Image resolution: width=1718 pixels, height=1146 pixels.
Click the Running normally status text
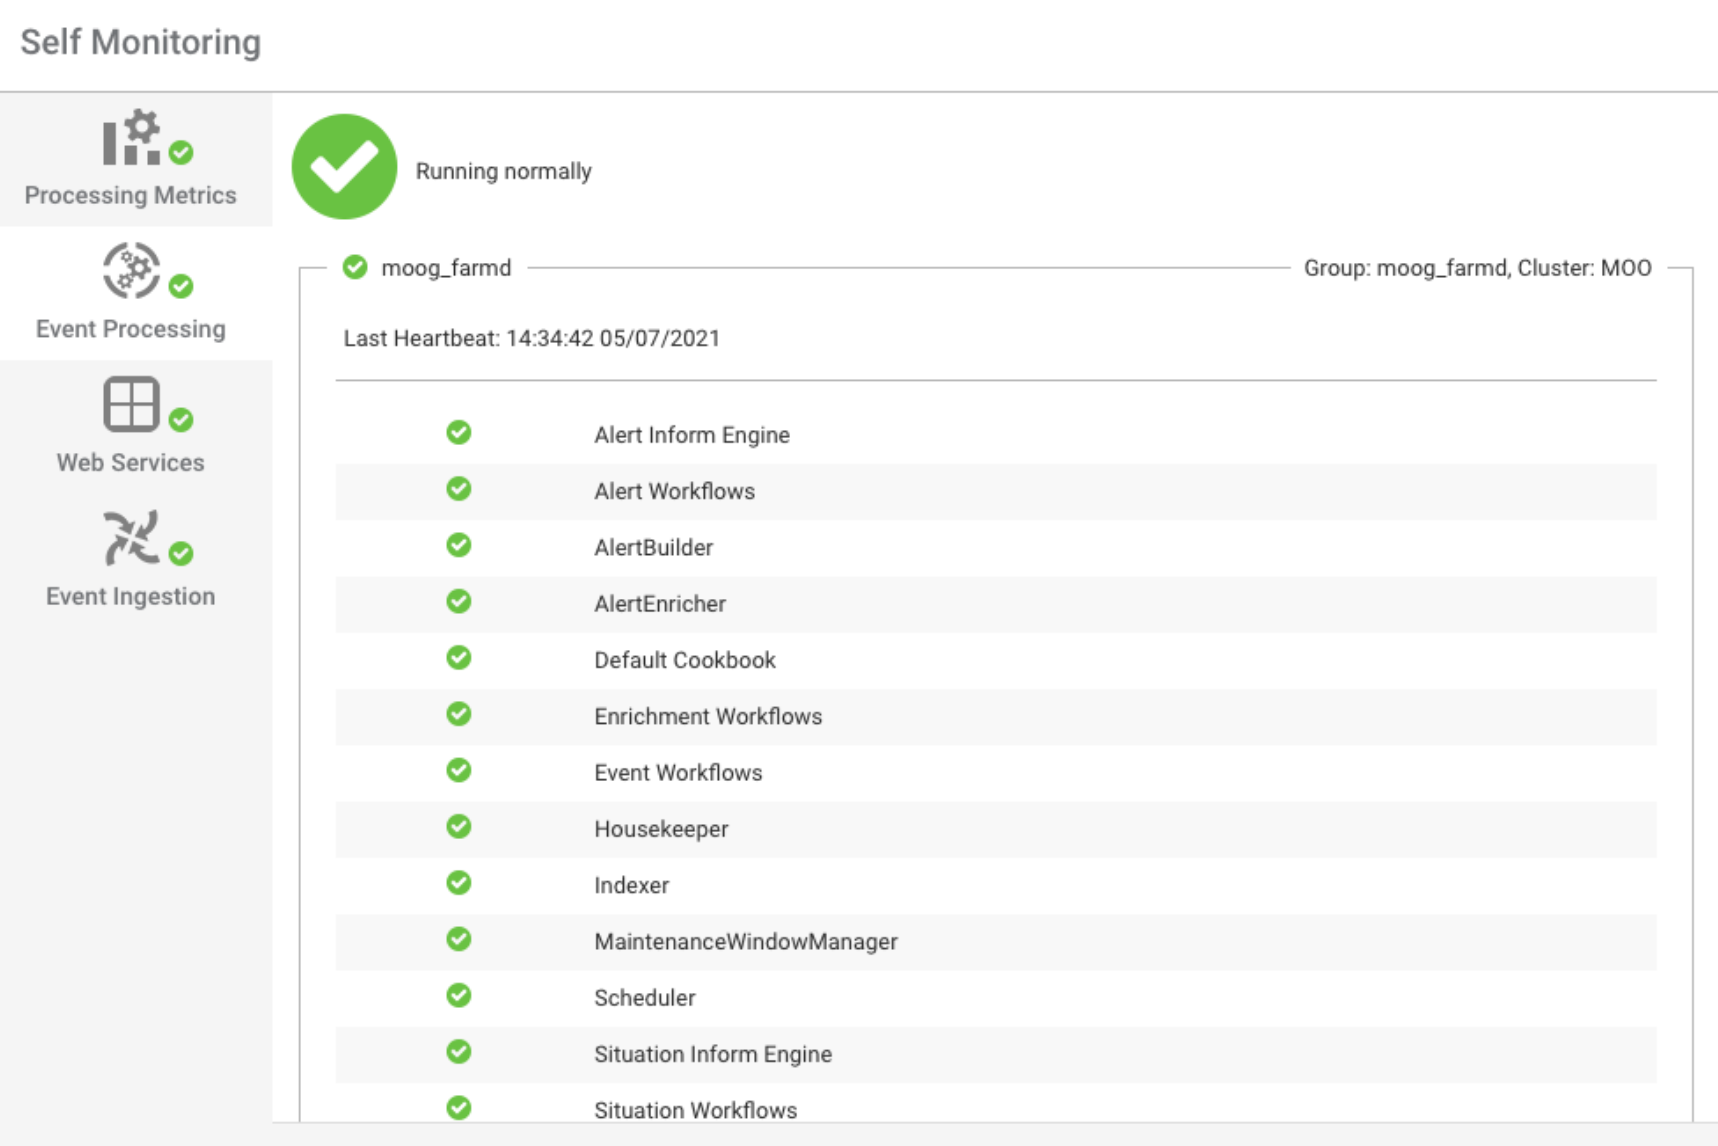[504, 171]
